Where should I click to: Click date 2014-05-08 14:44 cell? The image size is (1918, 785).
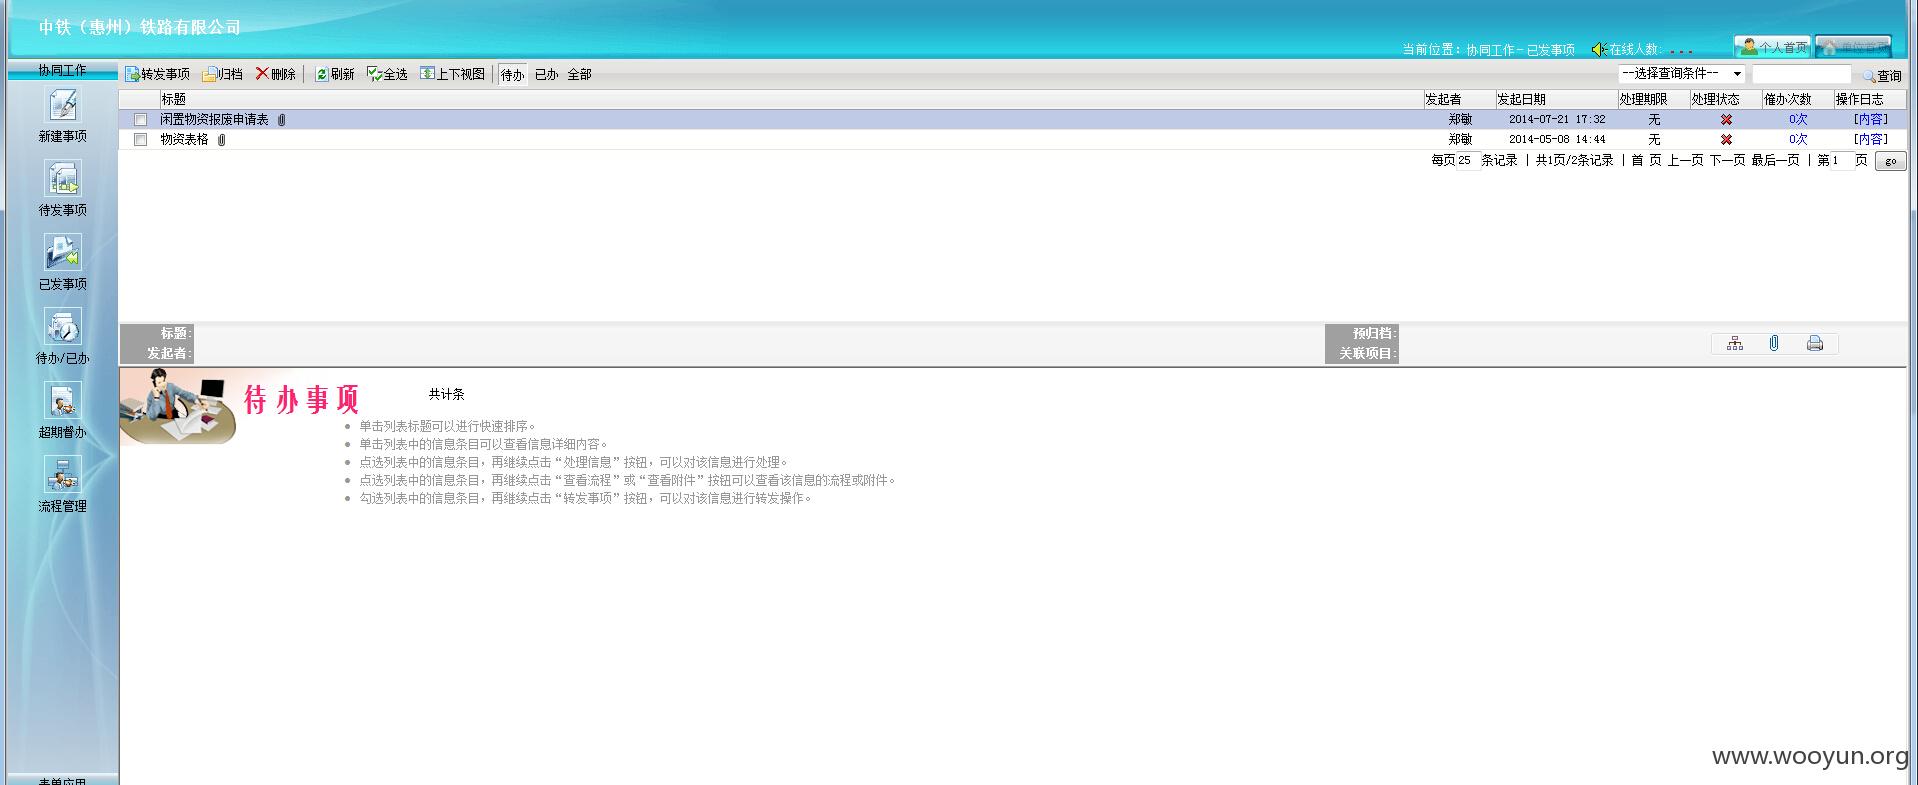(1557, 140)
